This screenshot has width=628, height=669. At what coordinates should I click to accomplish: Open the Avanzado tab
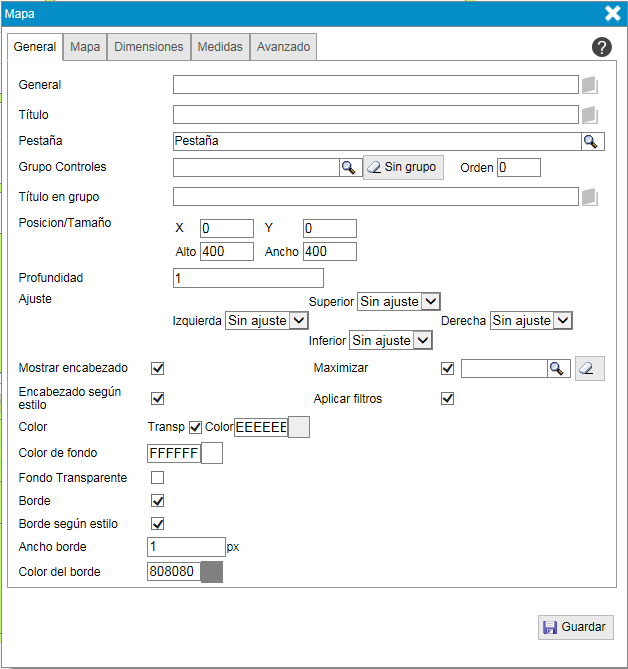[283, 47]
